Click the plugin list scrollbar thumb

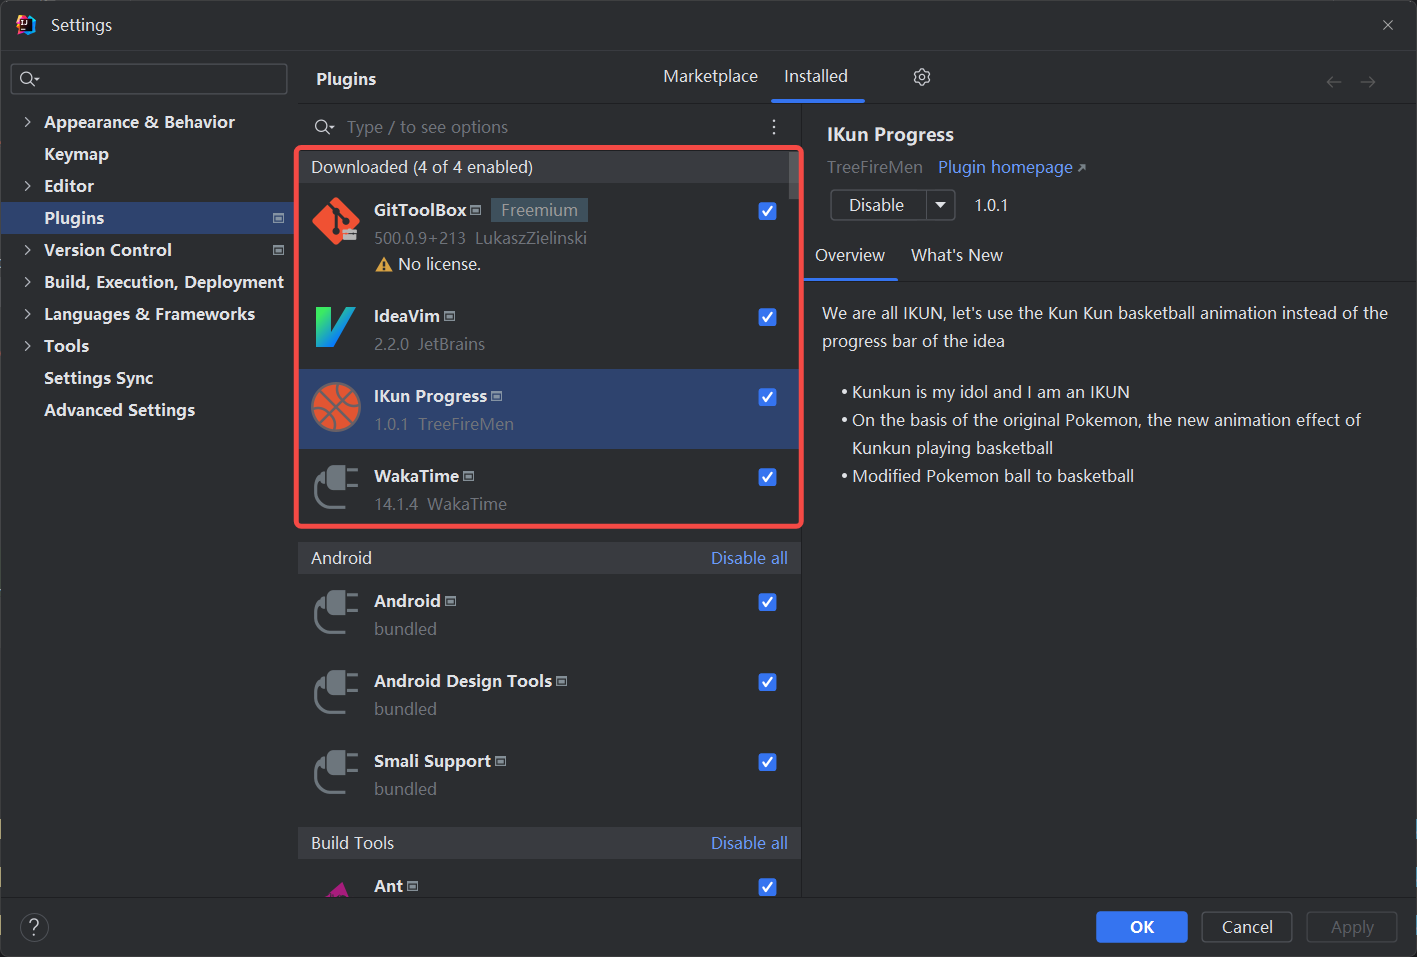pos(794,176)
